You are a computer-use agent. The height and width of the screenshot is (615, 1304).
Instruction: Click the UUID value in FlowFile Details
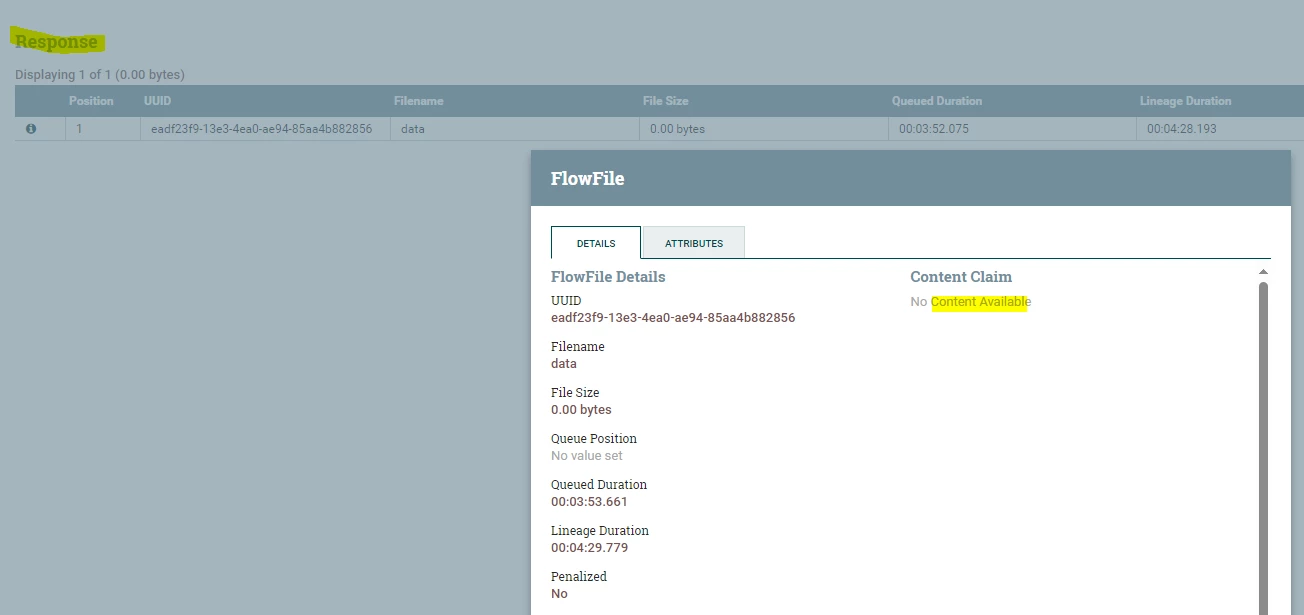(673, 318)
